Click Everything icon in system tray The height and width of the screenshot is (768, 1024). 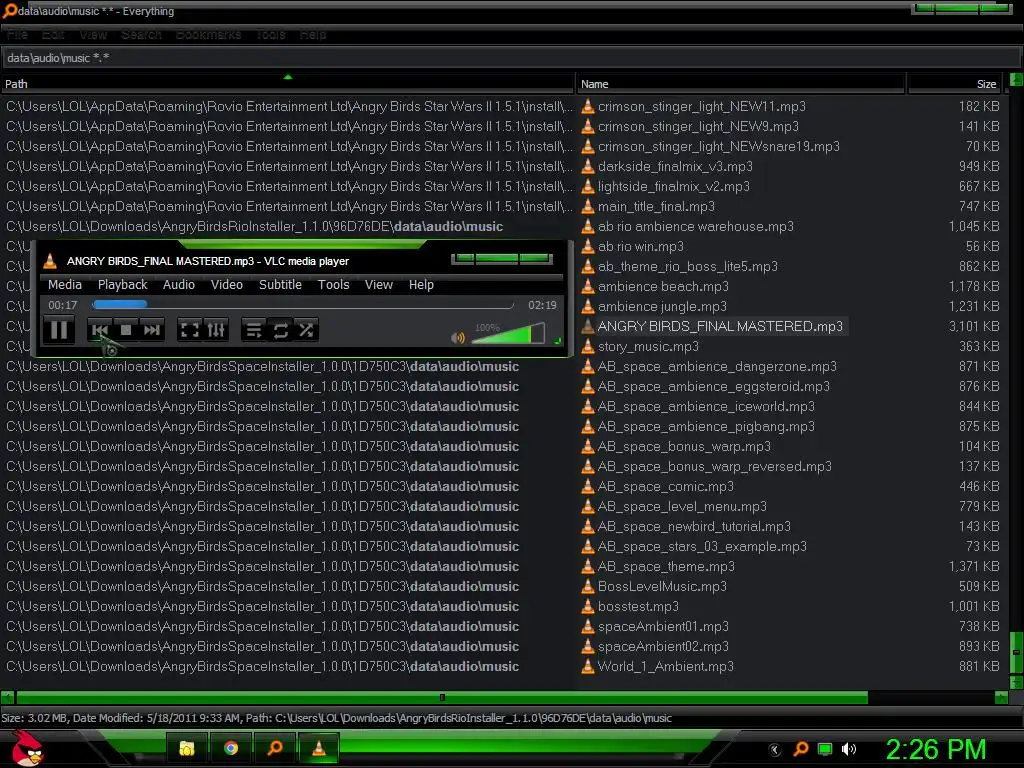click(x=801, y=749)
